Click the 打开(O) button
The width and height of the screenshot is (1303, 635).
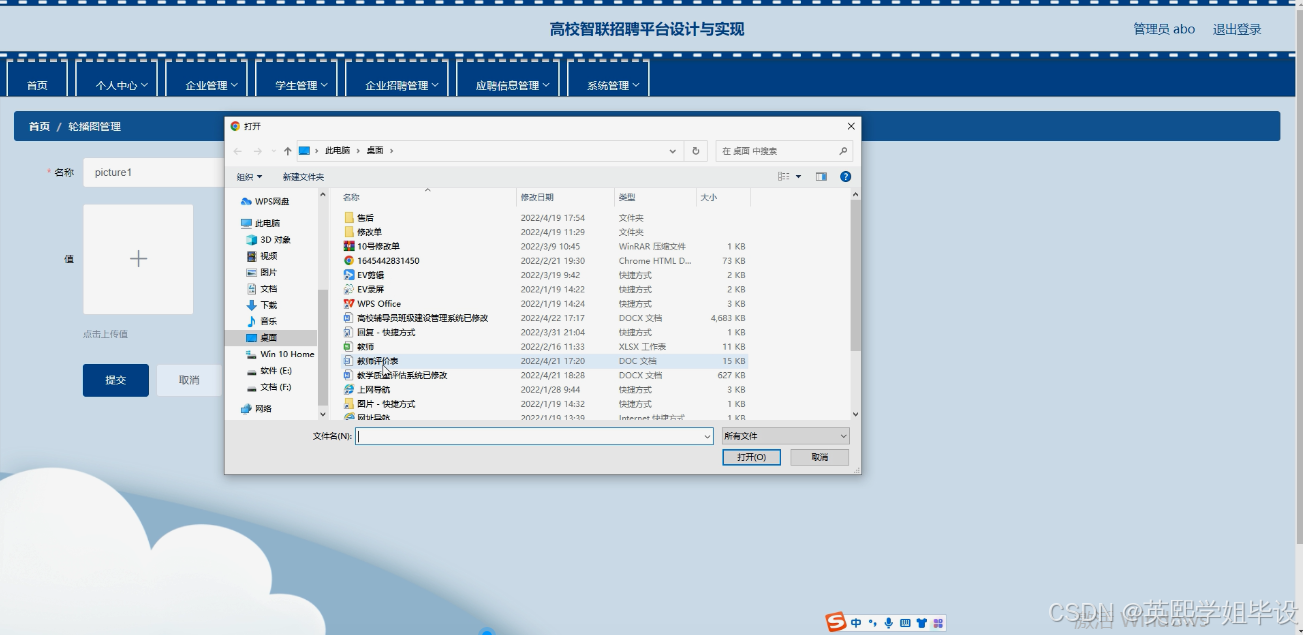752,457
